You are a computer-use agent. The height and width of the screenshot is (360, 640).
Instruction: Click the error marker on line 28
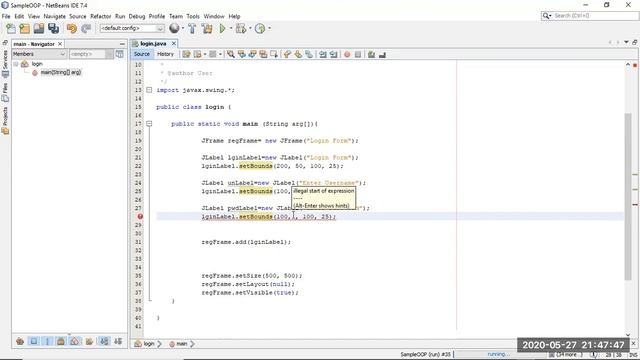140,216
